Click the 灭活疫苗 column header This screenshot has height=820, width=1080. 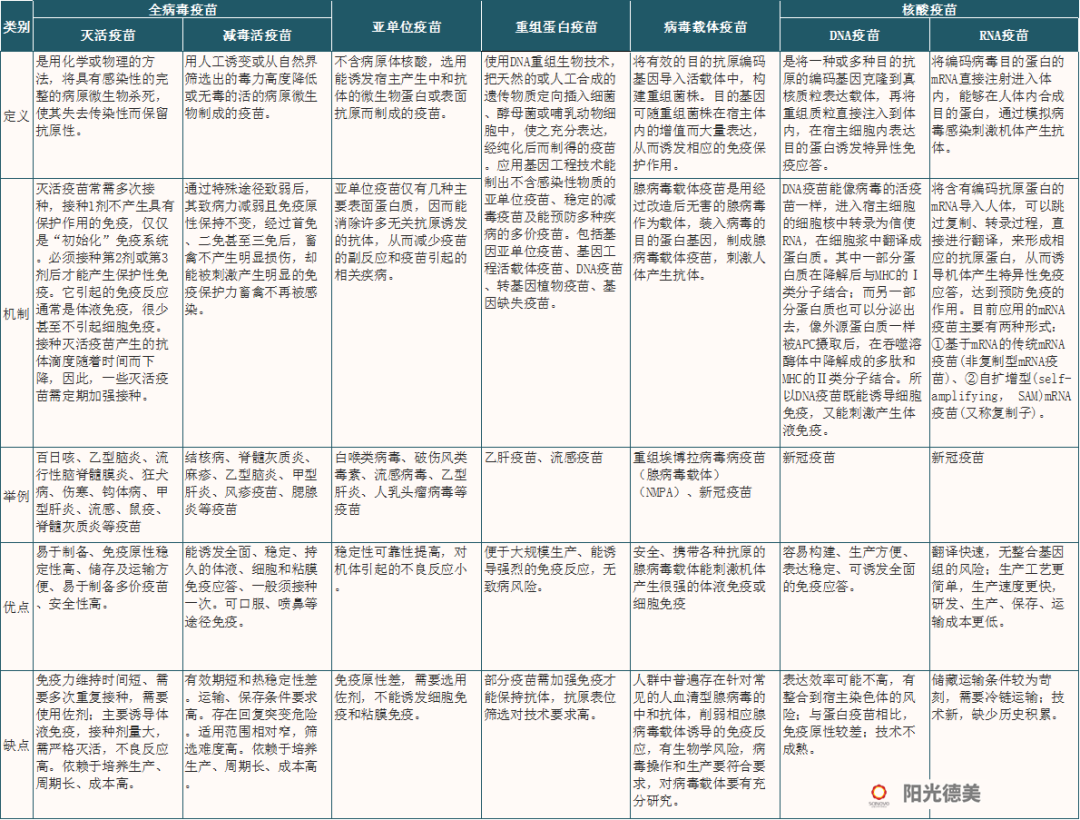(x=106, y=35)
